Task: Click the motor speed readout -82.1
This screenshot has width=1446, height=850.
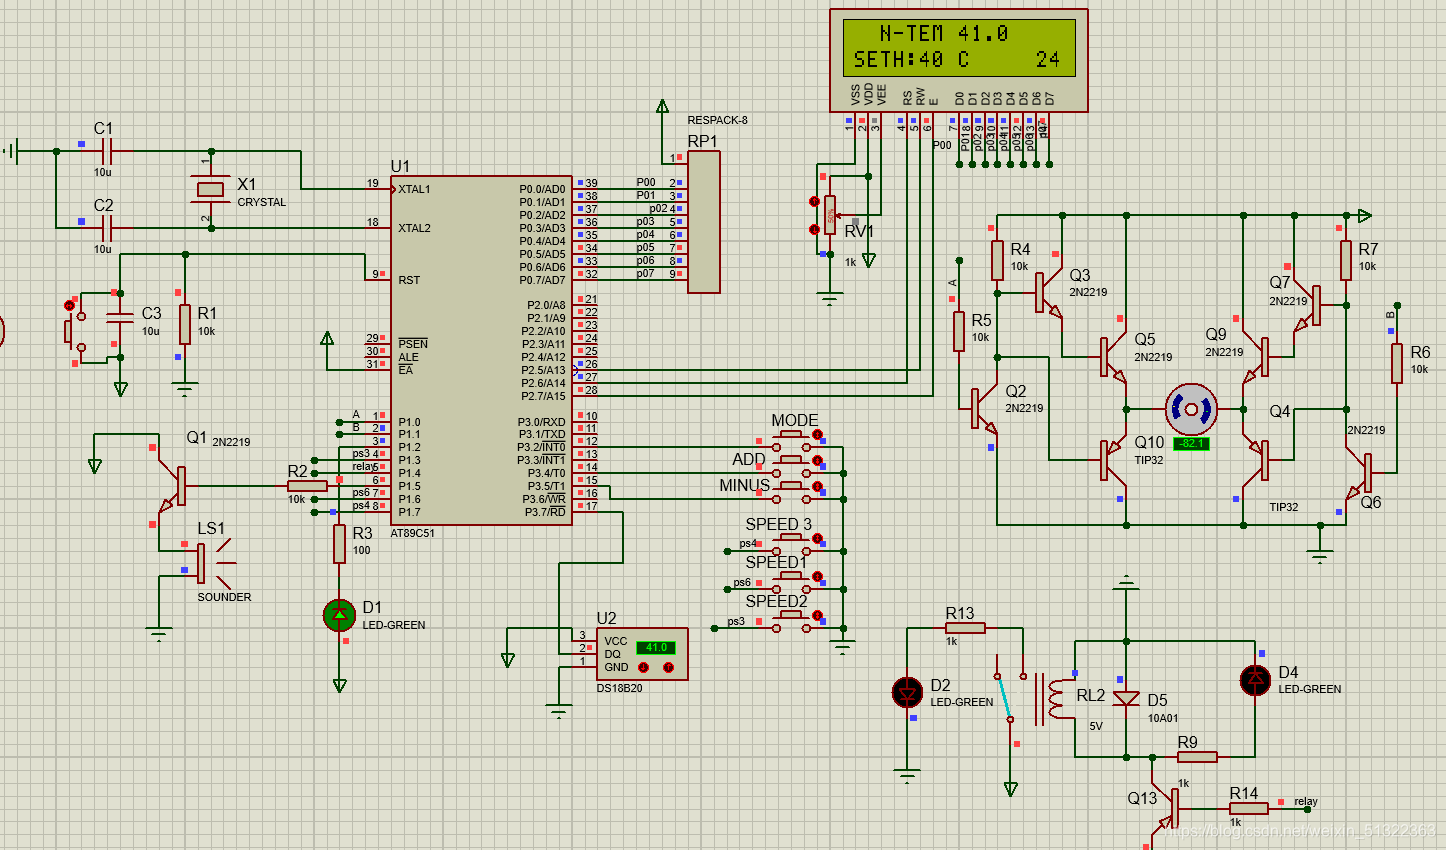Action: 1191,444
